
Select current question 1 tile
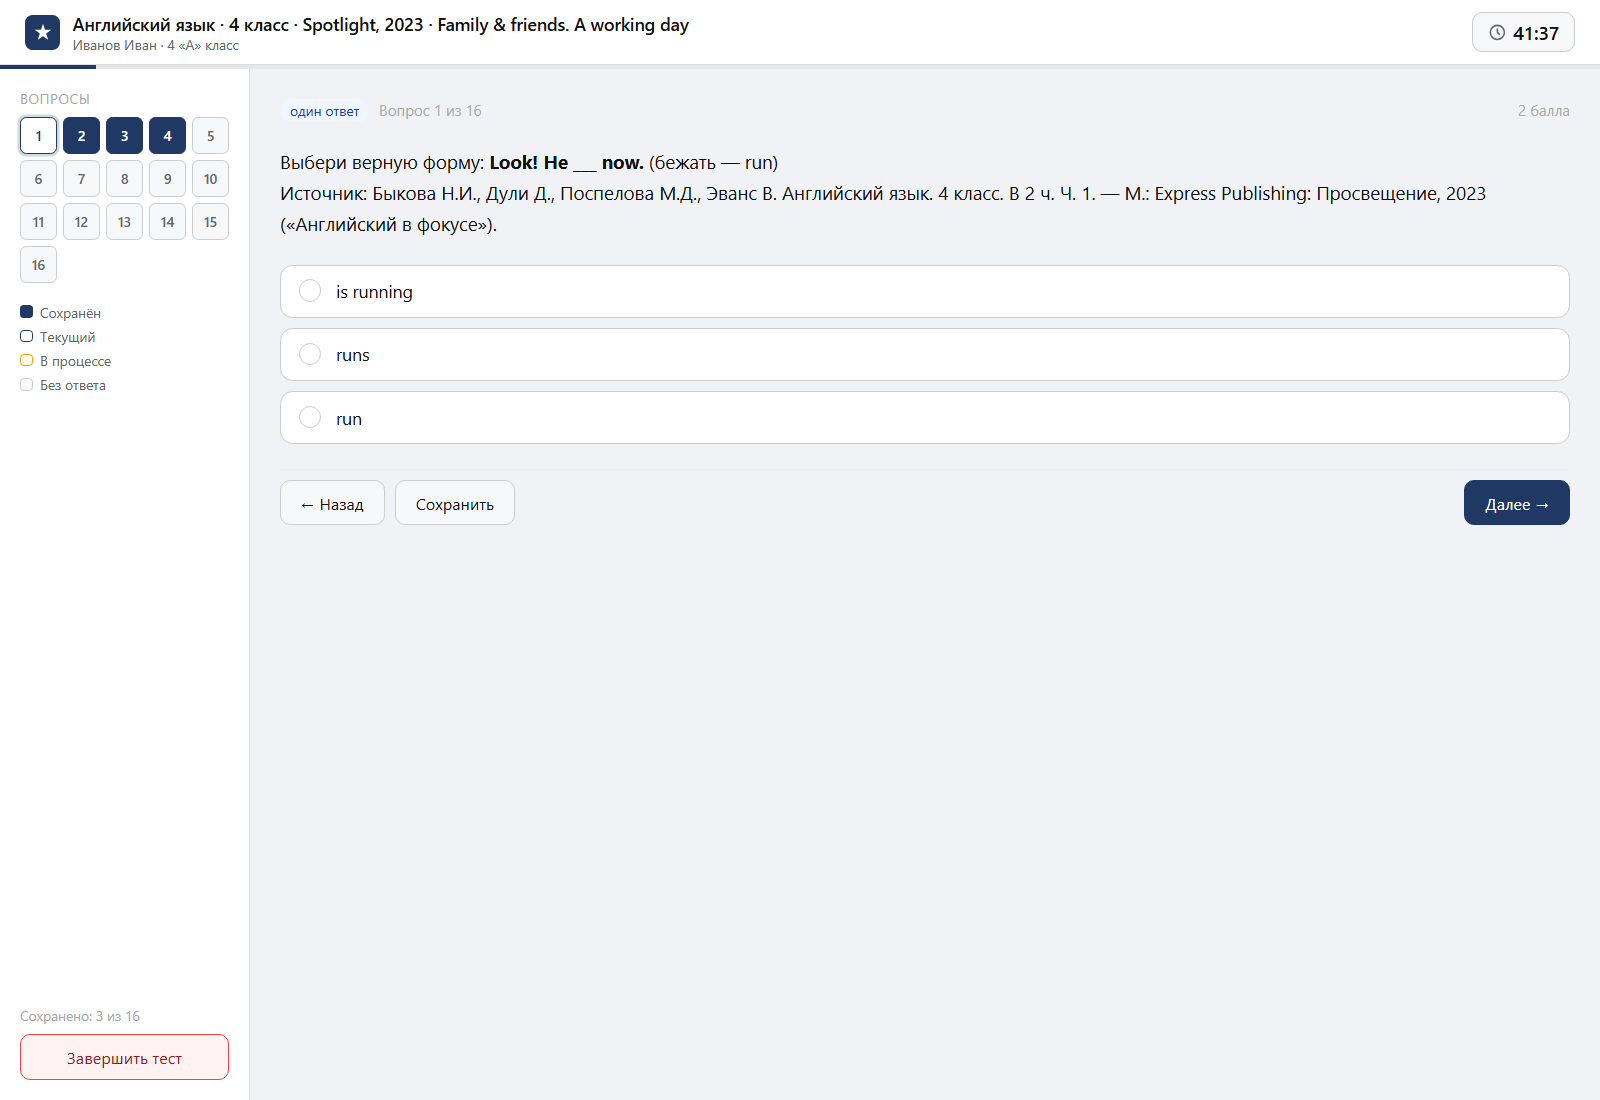38,136
